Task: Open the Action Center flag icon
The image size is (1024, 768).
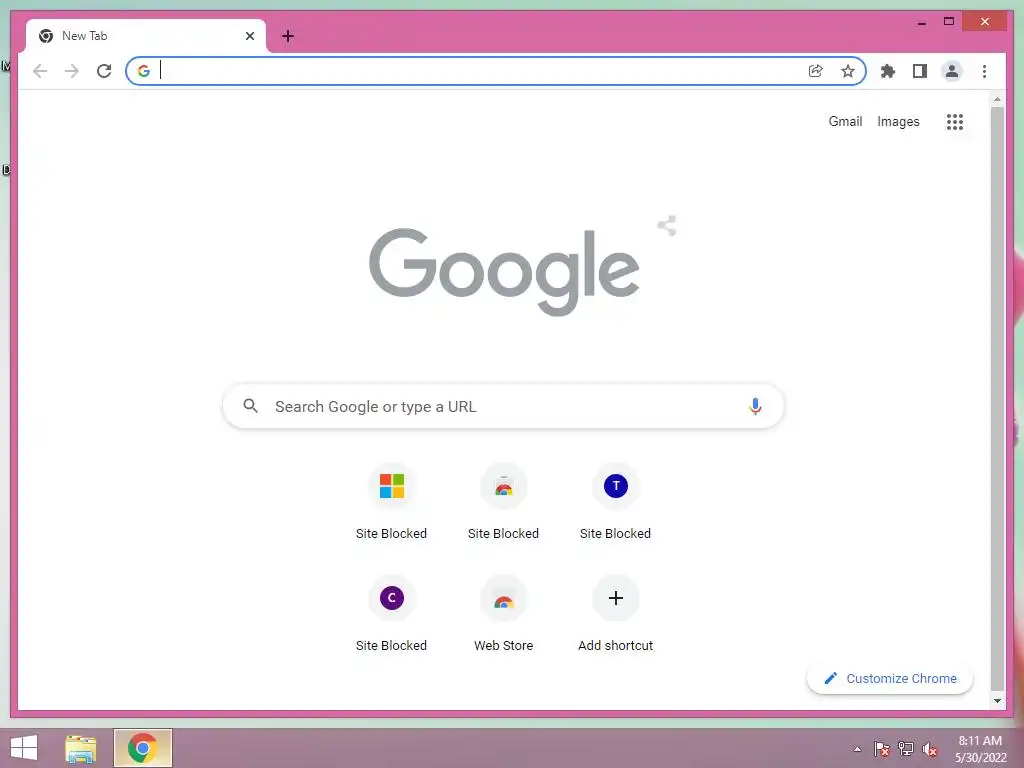Action: coord(881,749)
